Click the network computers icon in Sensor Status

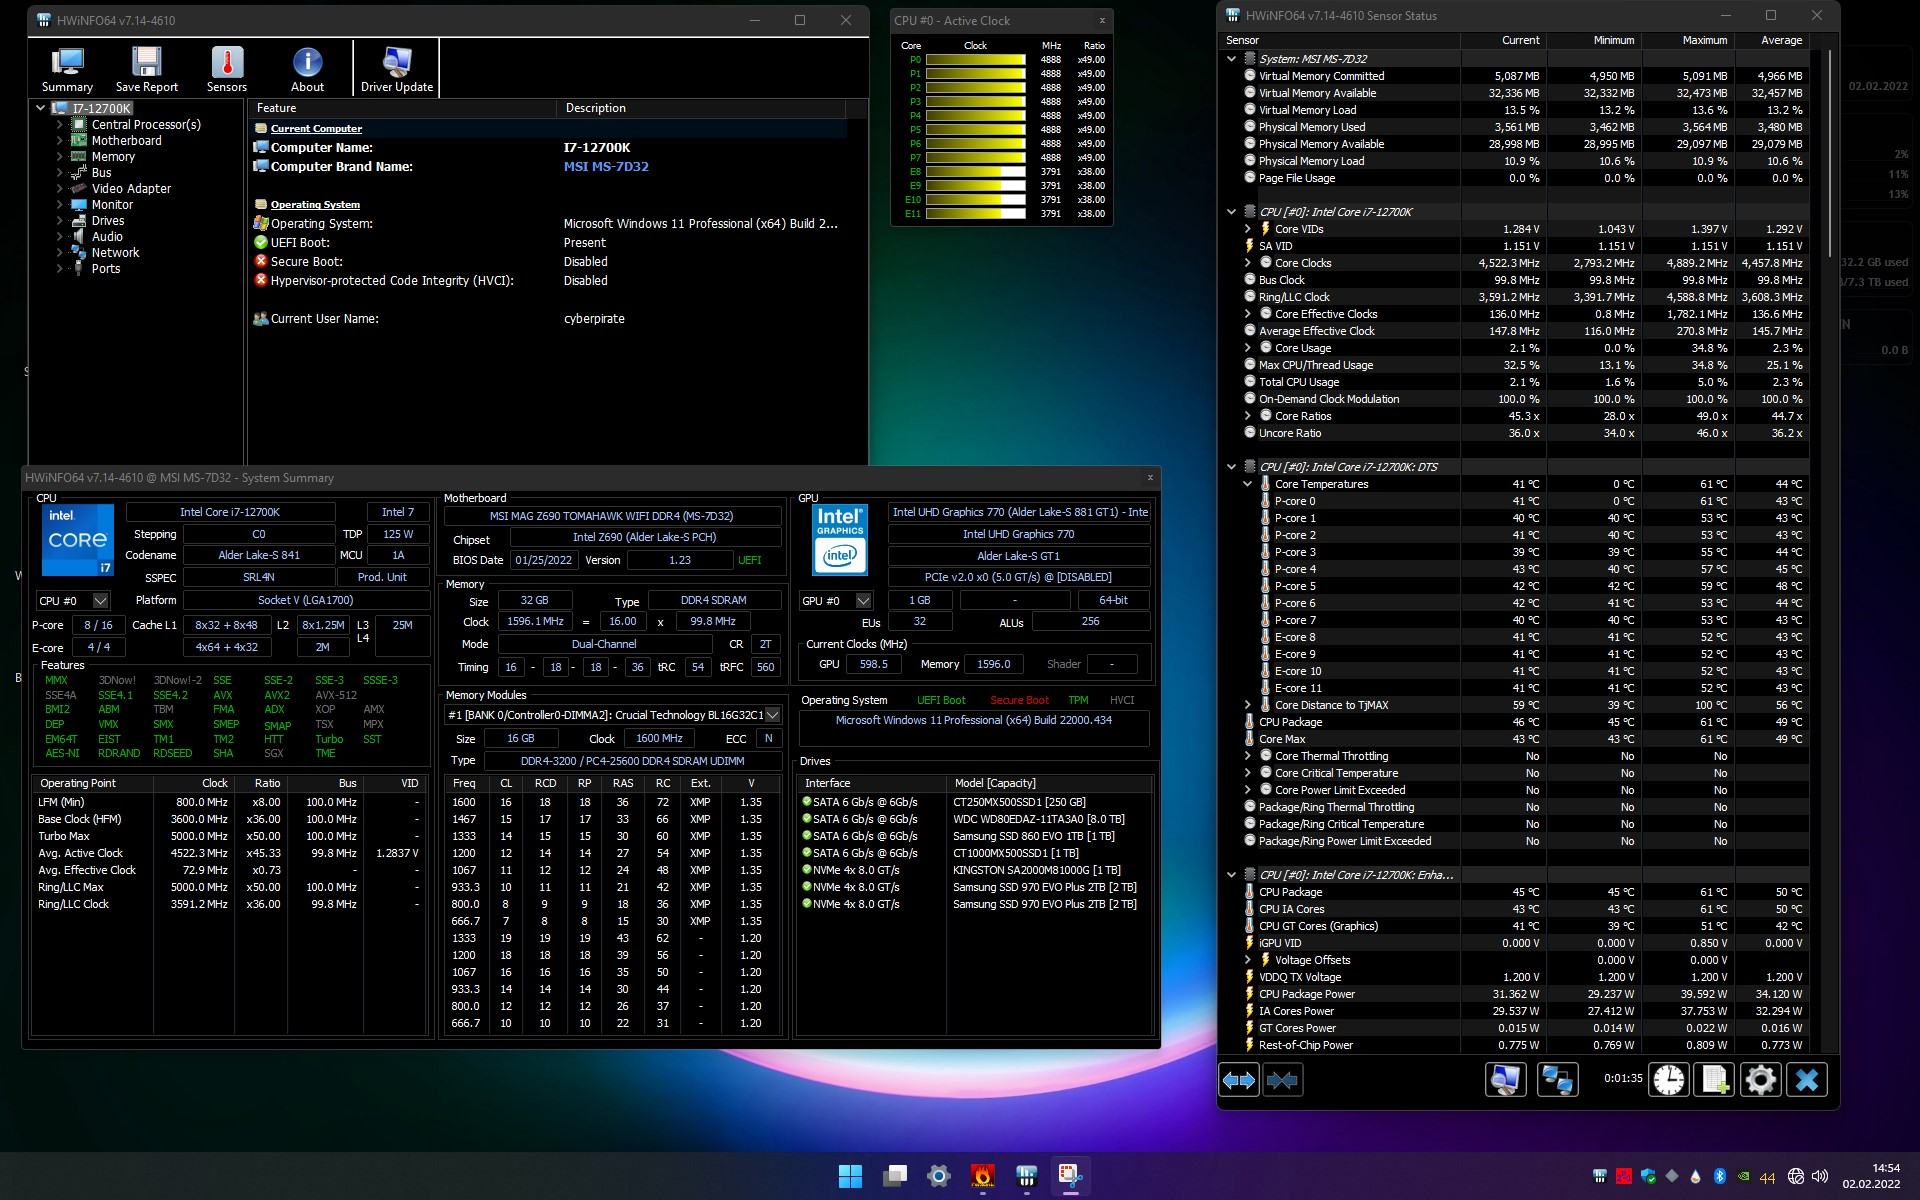click(x=1557, y=1080)
